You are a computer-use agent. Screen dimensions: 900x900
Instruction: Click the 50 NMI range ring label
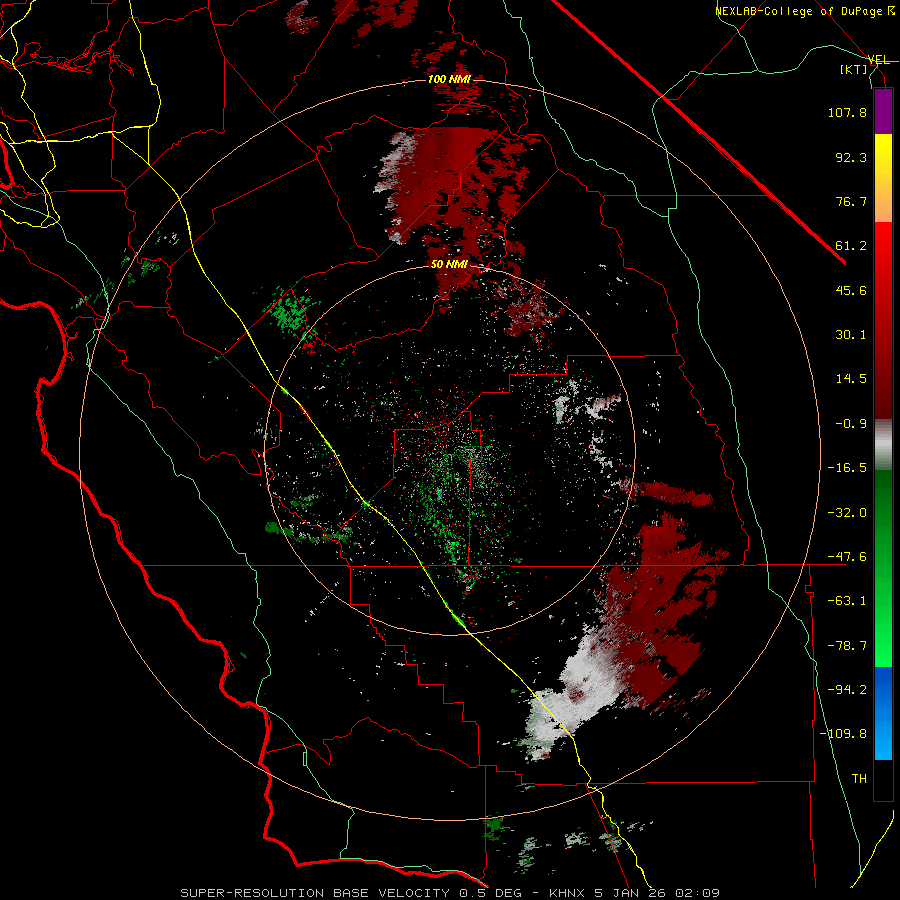click(x=449, y=265)
